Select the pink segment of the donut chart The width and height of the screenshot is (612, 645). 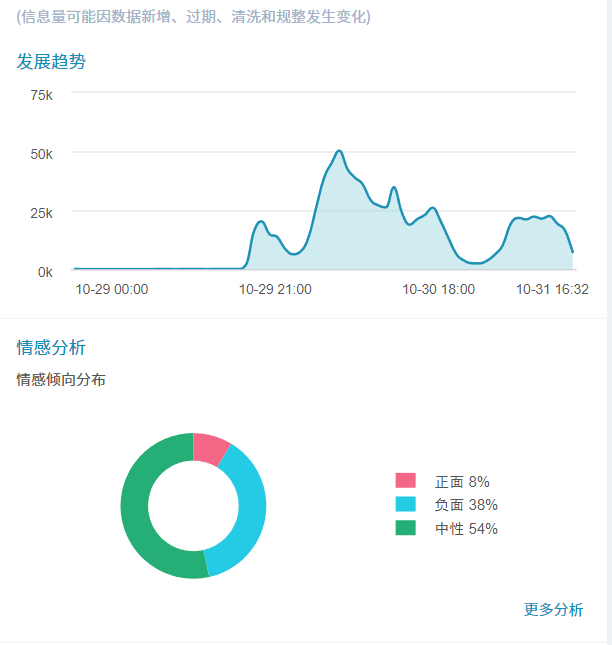pyautogui.click(x=209, y=449)
